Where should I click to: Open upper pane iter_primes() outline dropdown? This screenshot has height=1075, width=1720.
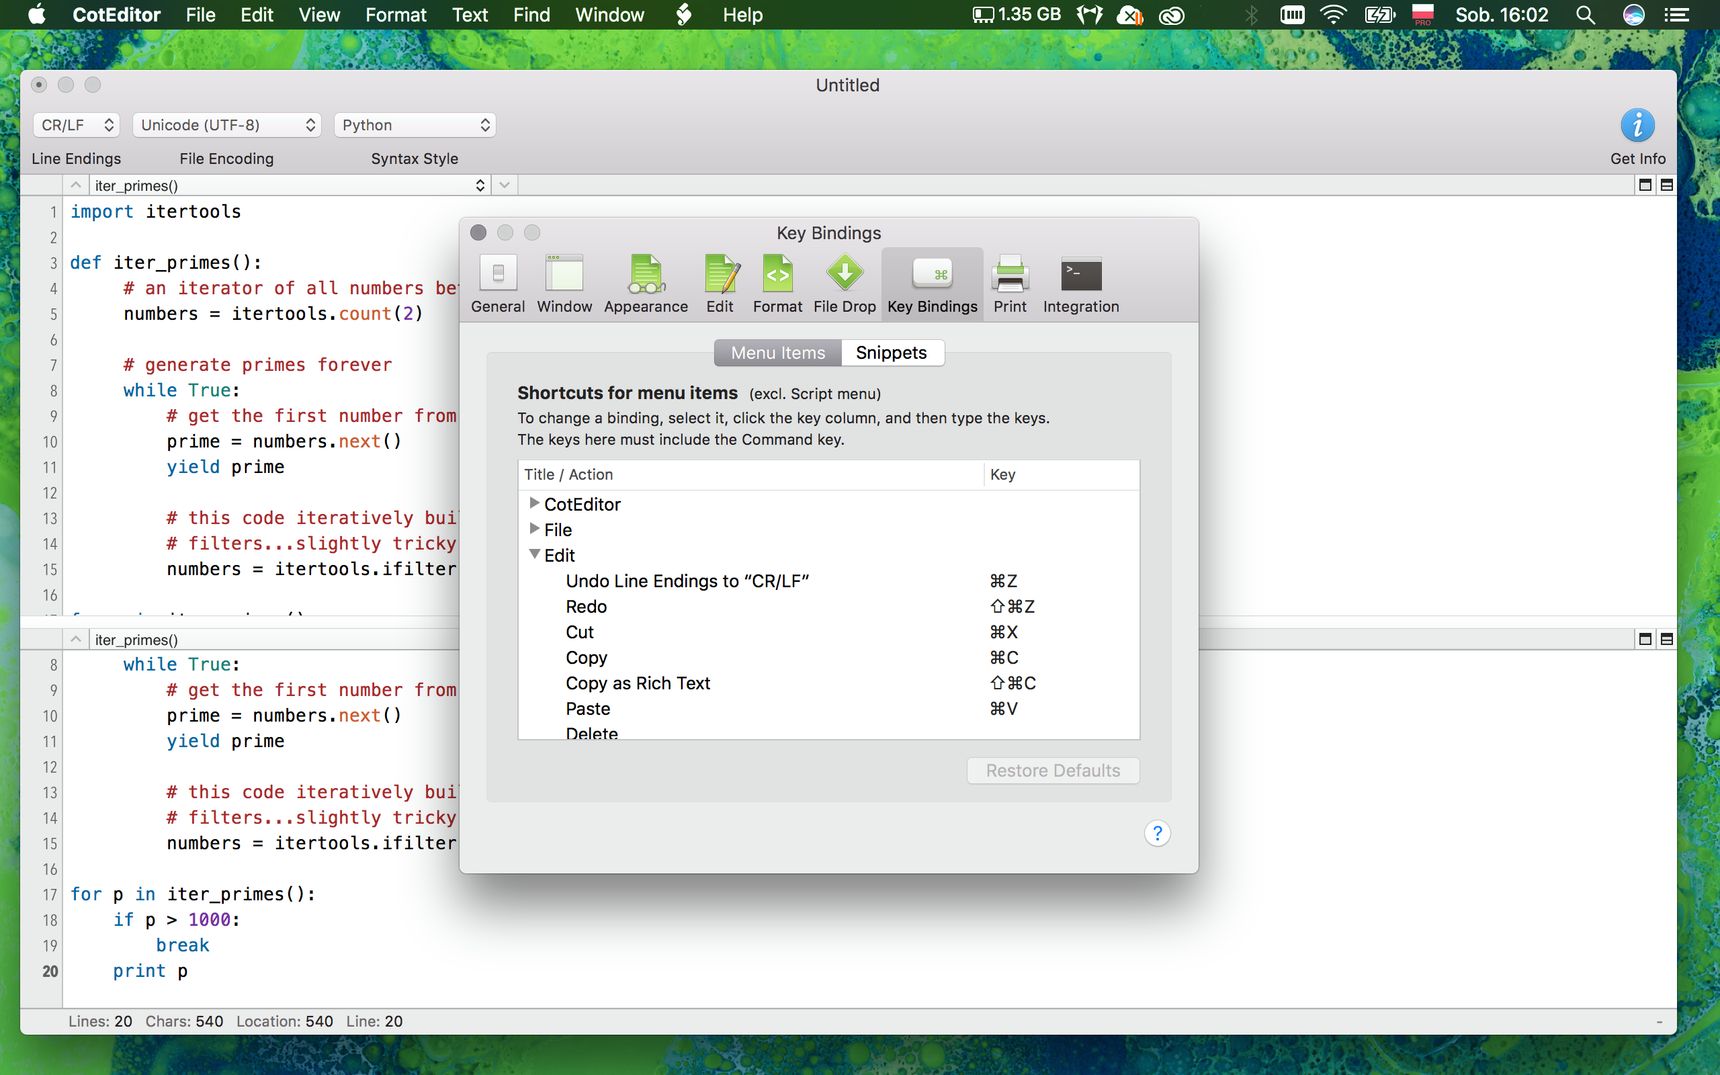(289, 186)
